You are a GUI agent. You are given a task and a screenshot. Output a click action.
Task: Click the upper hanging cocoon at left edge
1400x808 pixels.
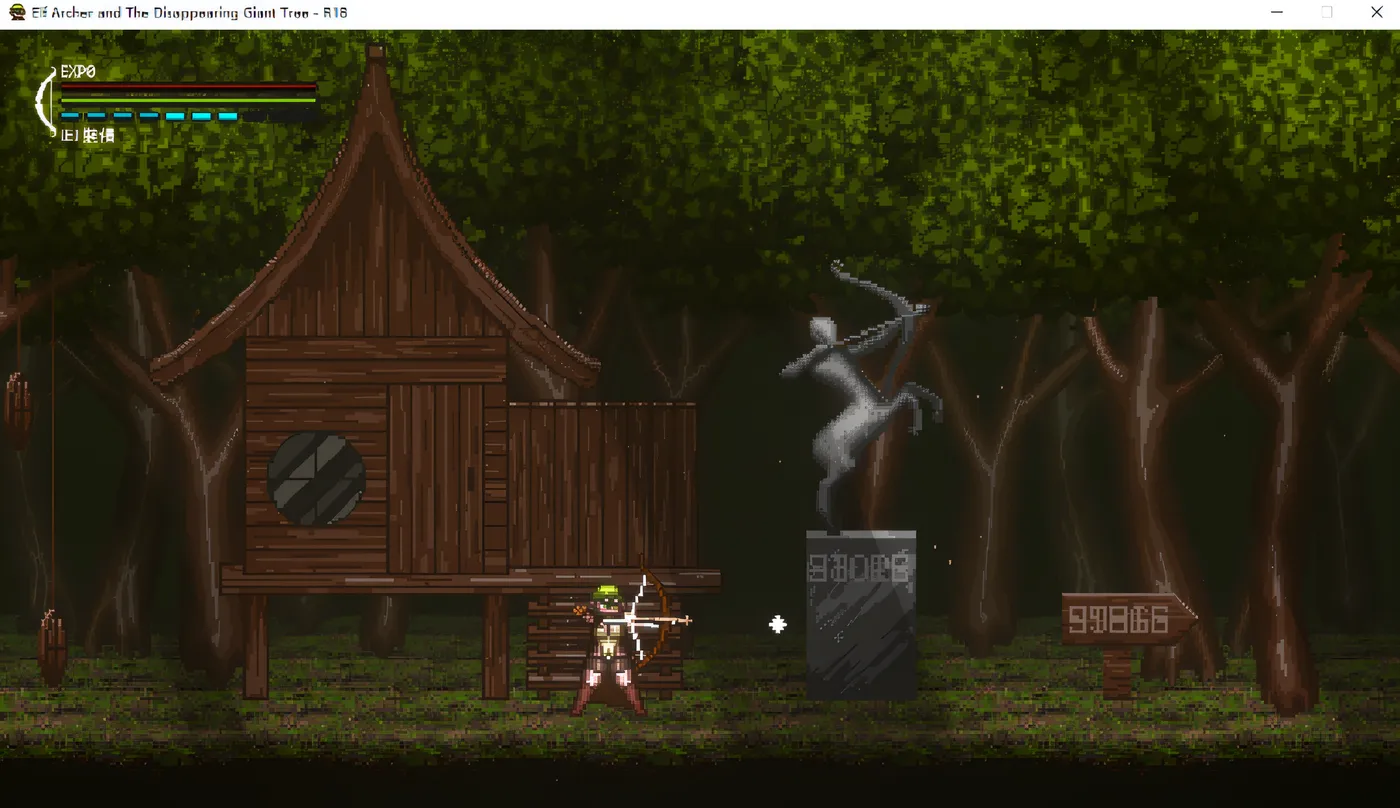coord(18,410)
